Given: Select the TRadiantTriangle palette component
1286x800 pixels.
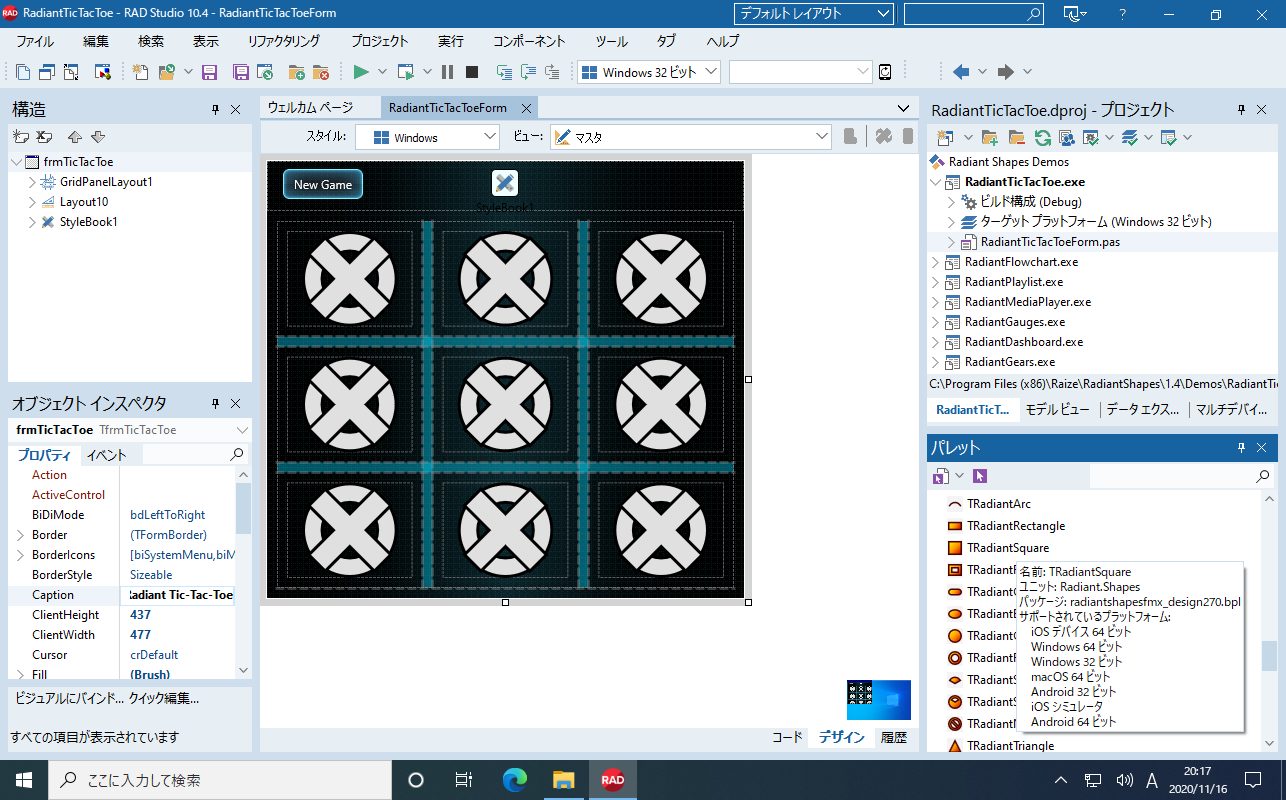Looking at the screenshot, I should coord(1000,746).
